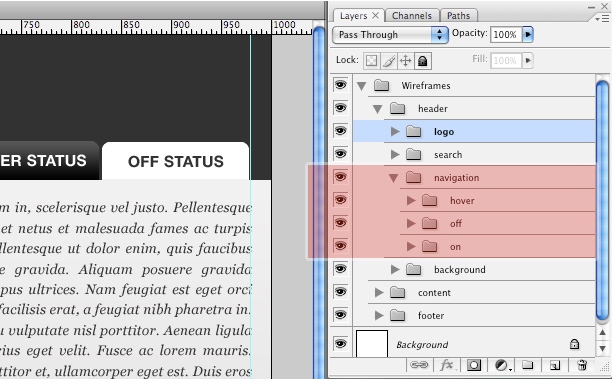The width and height of the screenshot is (612, 379).
Task: Toggle visibility of the content group
Action: pyautogui.click(x=340, y=292)
